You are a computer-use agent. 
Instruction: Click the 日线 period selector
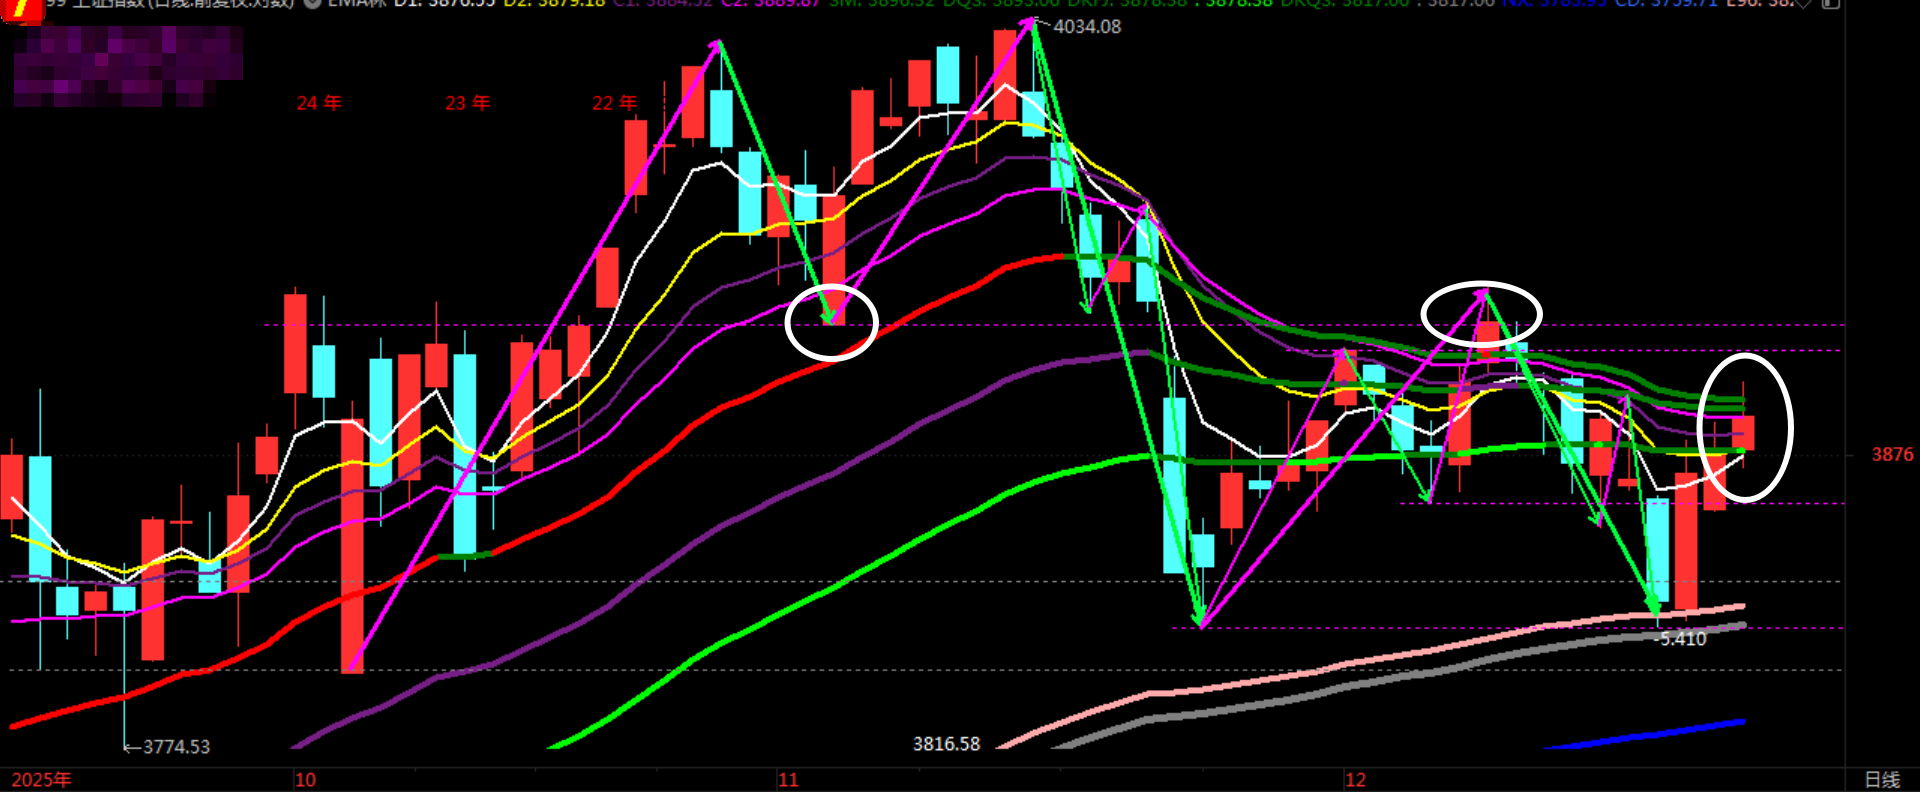[x=1882, y=780]
